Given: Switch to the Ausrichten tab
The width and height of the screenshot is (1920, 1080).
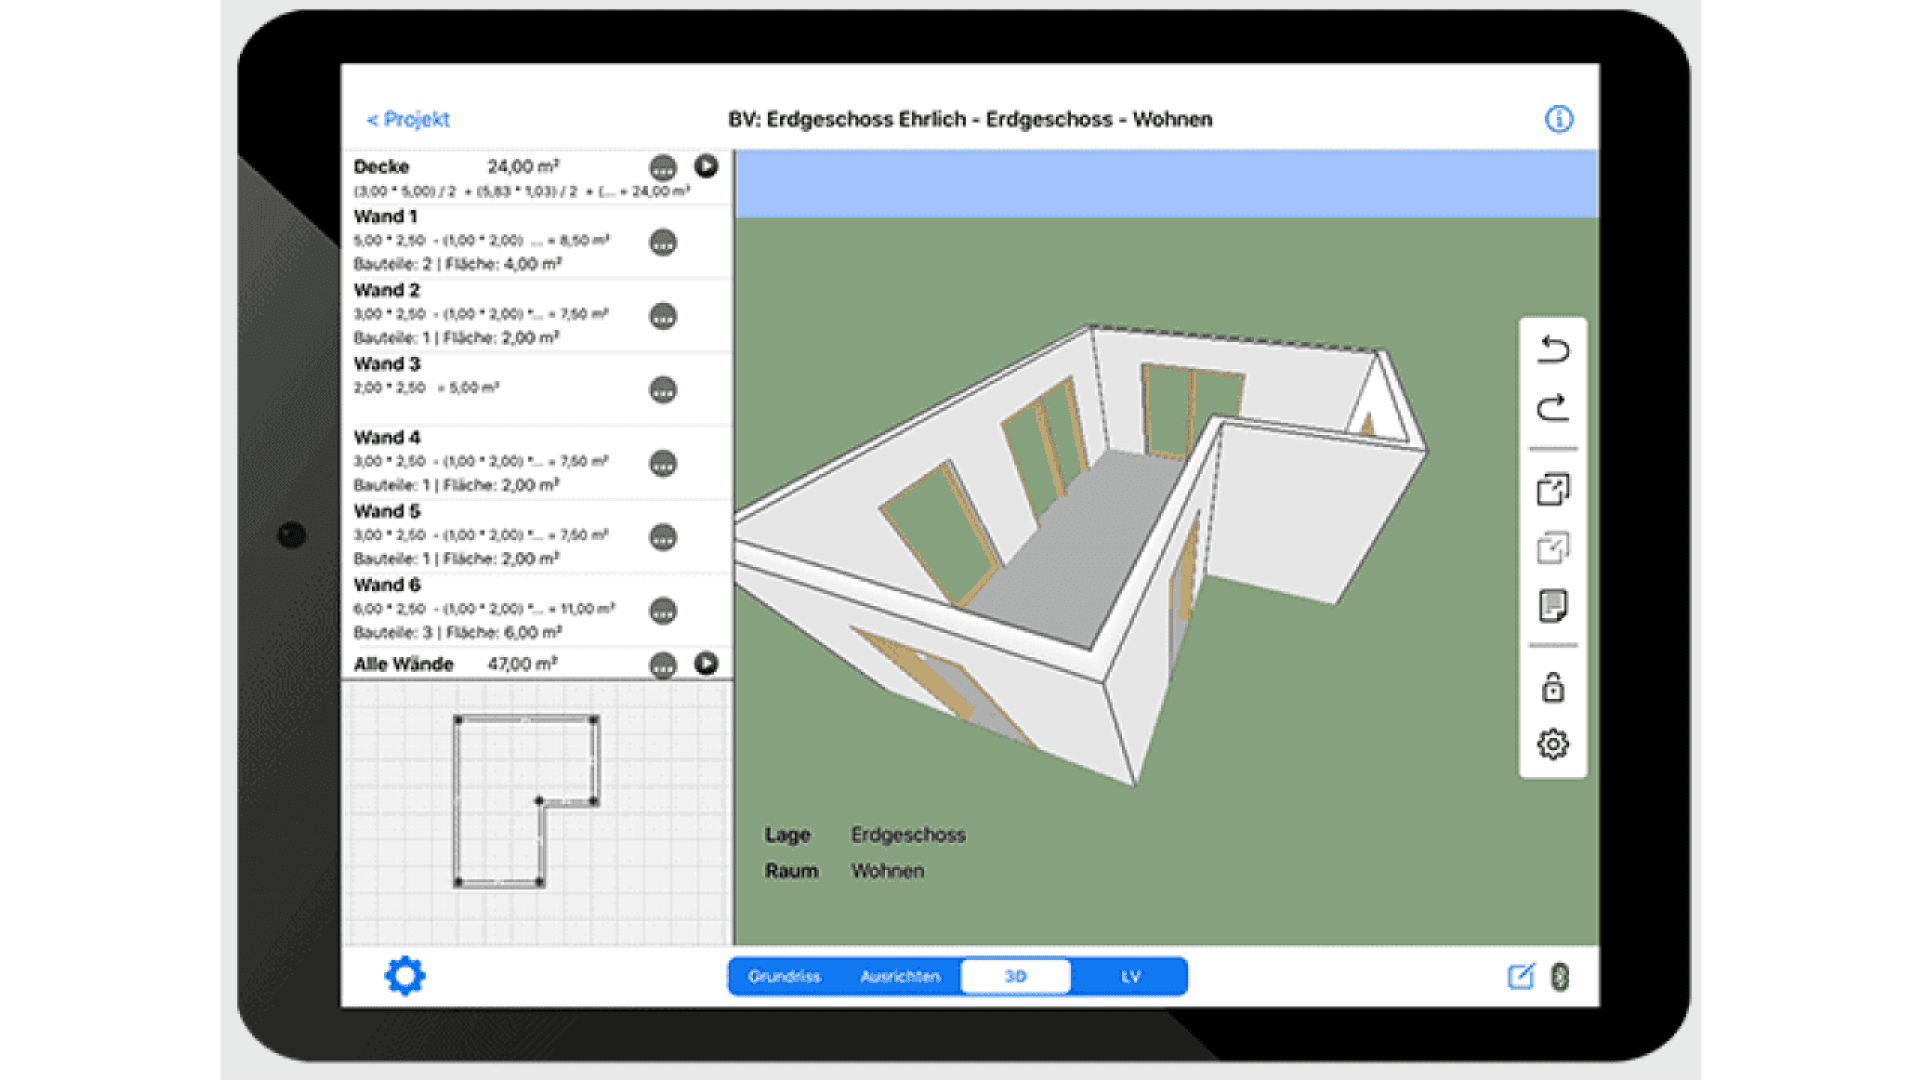Looking at the screenshot, I should coord(900,976).
